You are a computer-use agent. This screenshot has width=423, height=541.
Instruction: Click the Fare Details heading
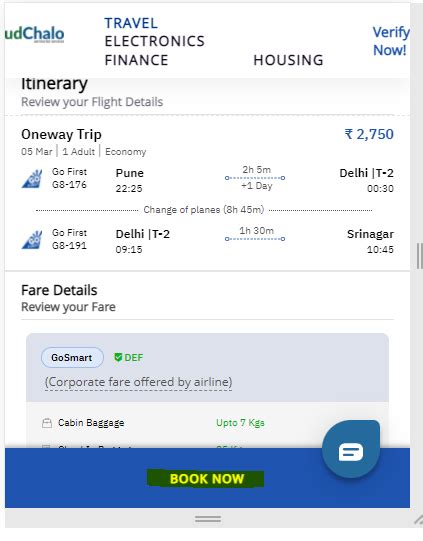[x=59, y=291]
